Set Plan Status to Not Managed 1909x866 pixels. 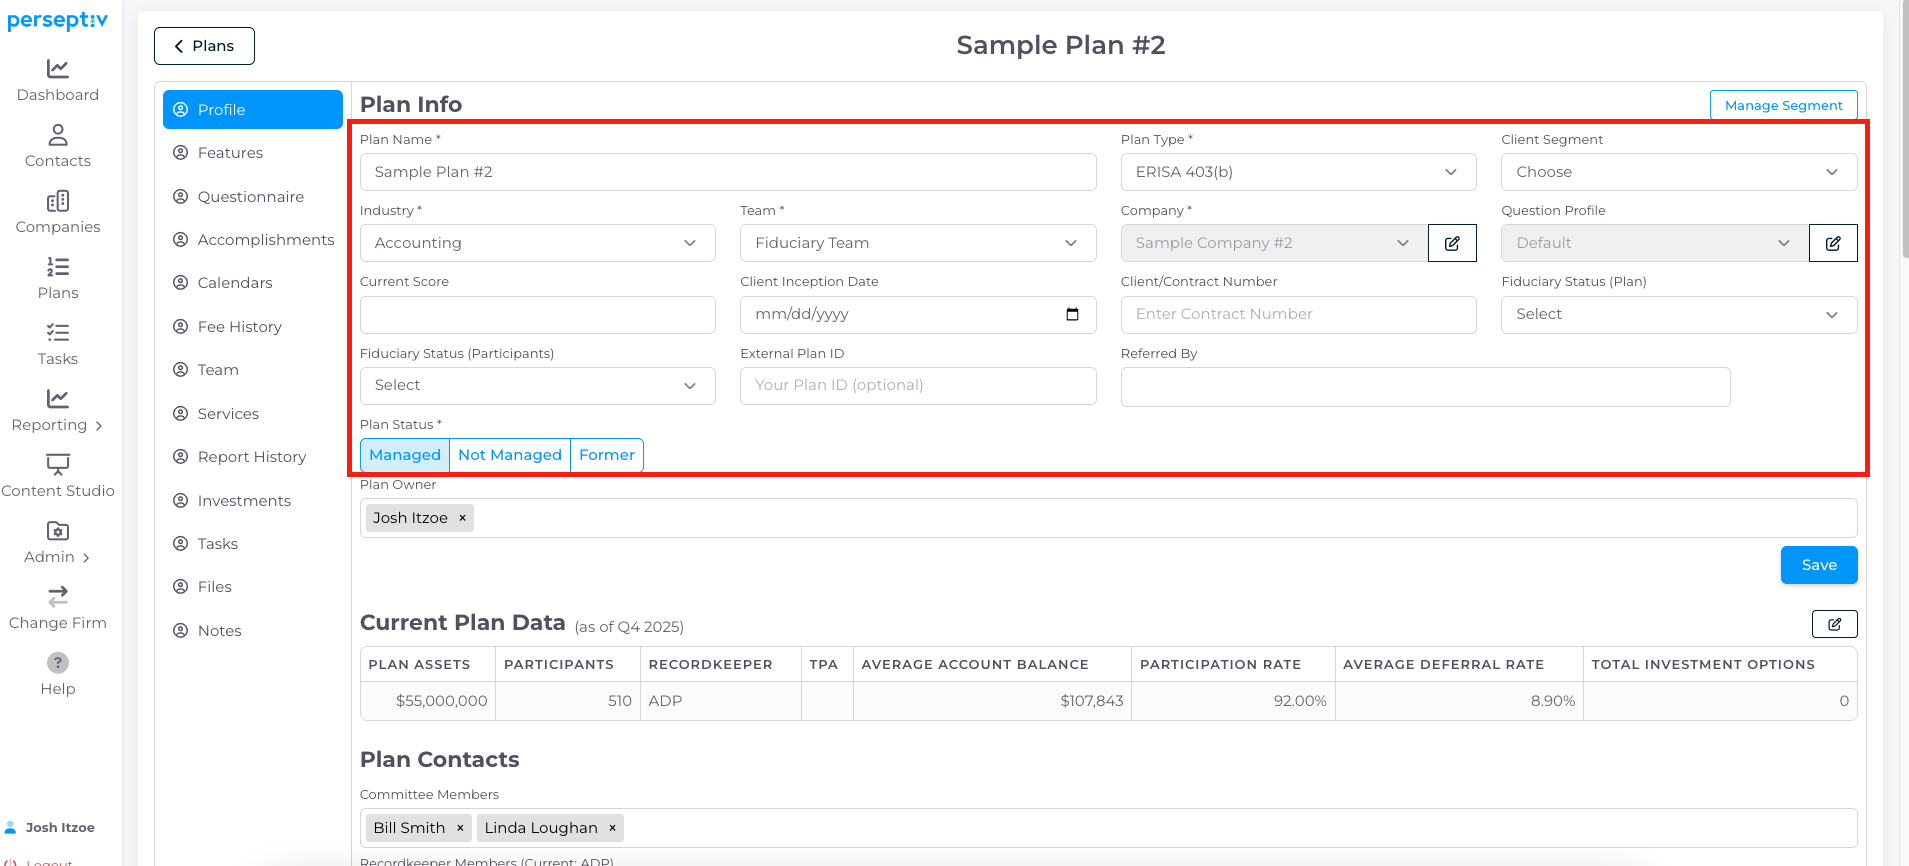click(x=510, y=455)
